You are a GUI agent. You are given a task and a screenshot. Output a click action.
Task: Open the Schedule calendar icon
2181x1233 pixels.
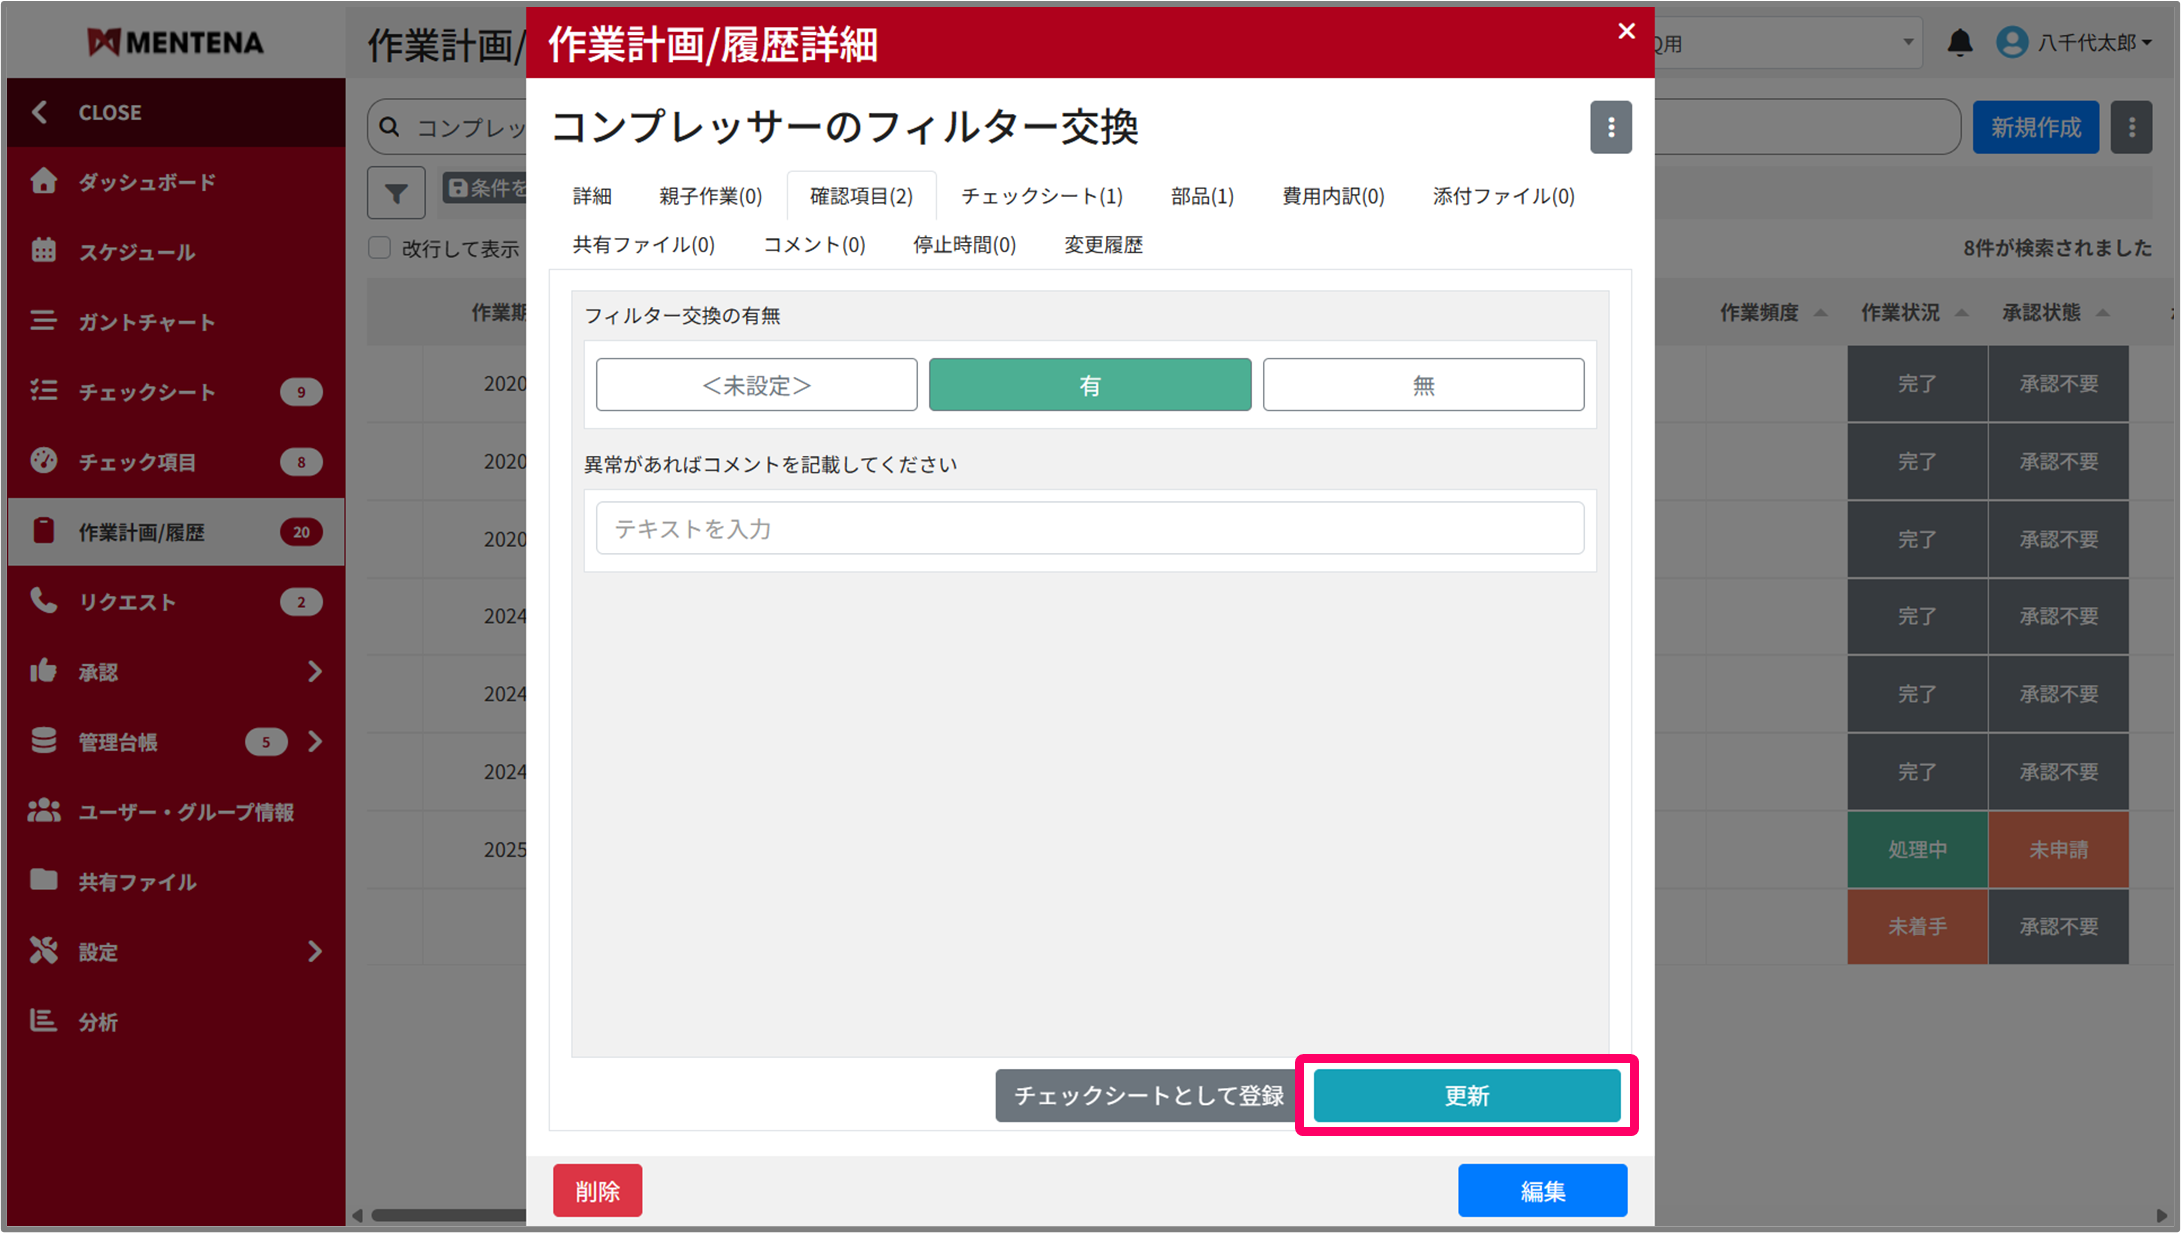pyautogui.click(x=44, y=251)
